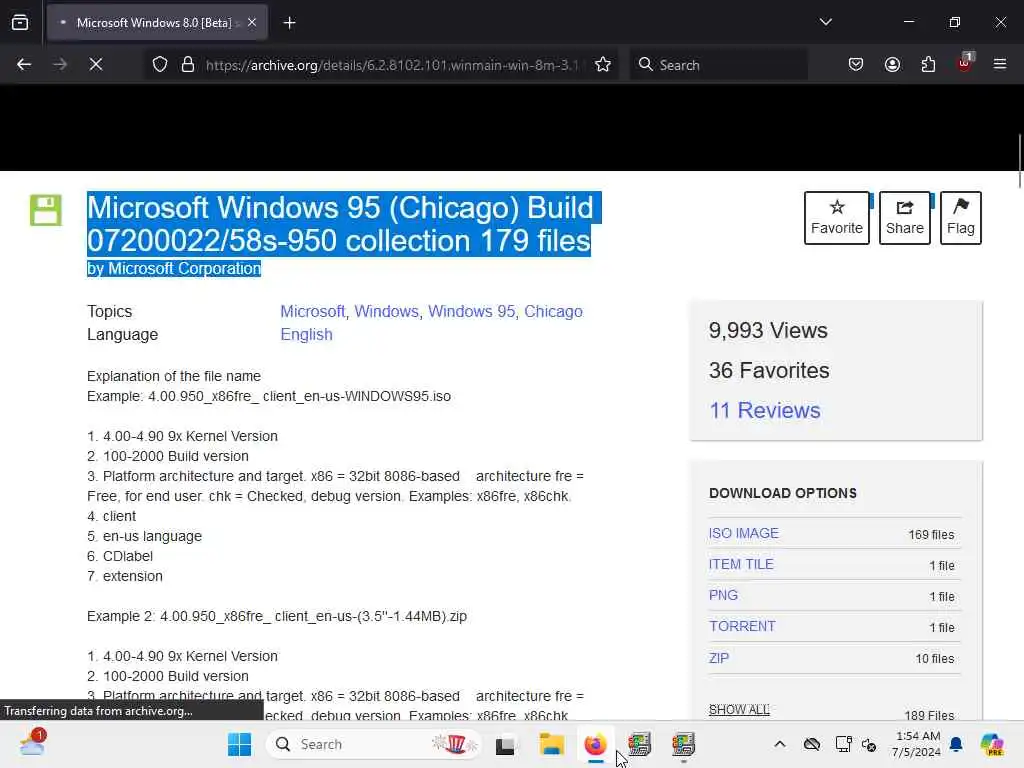Open the Save to Pocket icon
Screen dimensions: 1024x768
[x=856, y=65]
